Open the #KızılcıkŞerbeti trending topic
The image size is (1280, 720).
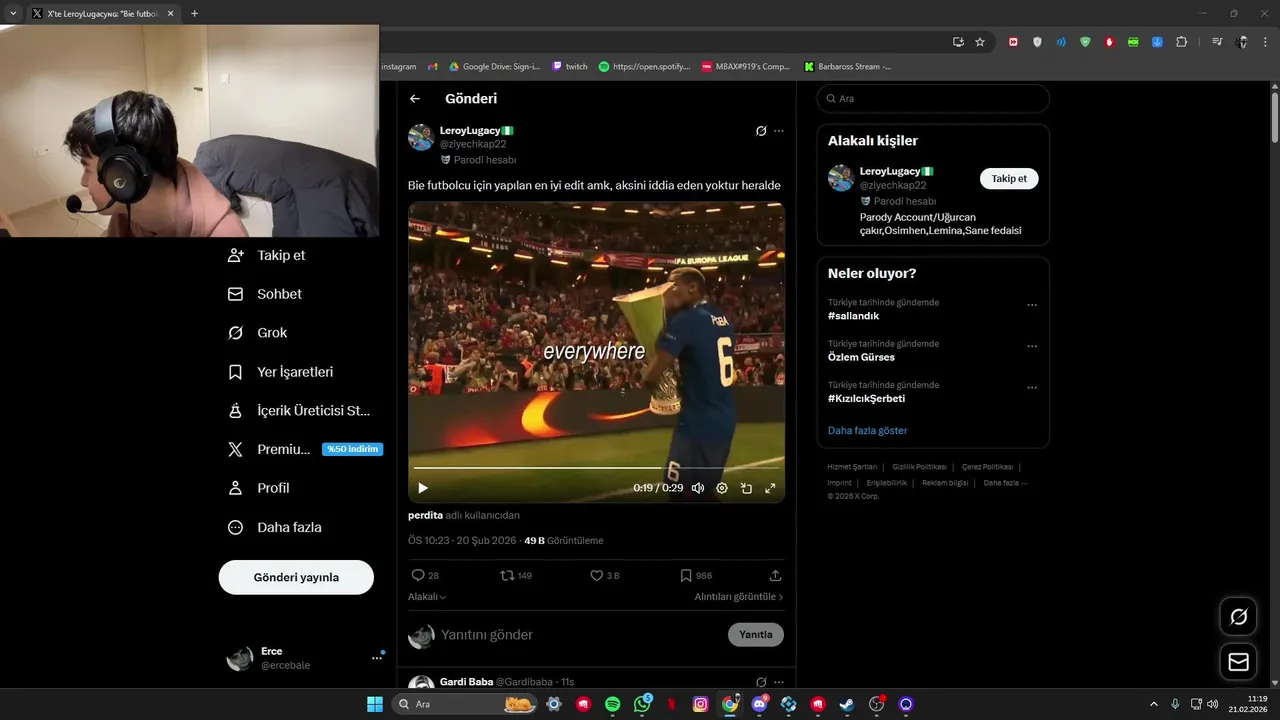click(866, 398)
